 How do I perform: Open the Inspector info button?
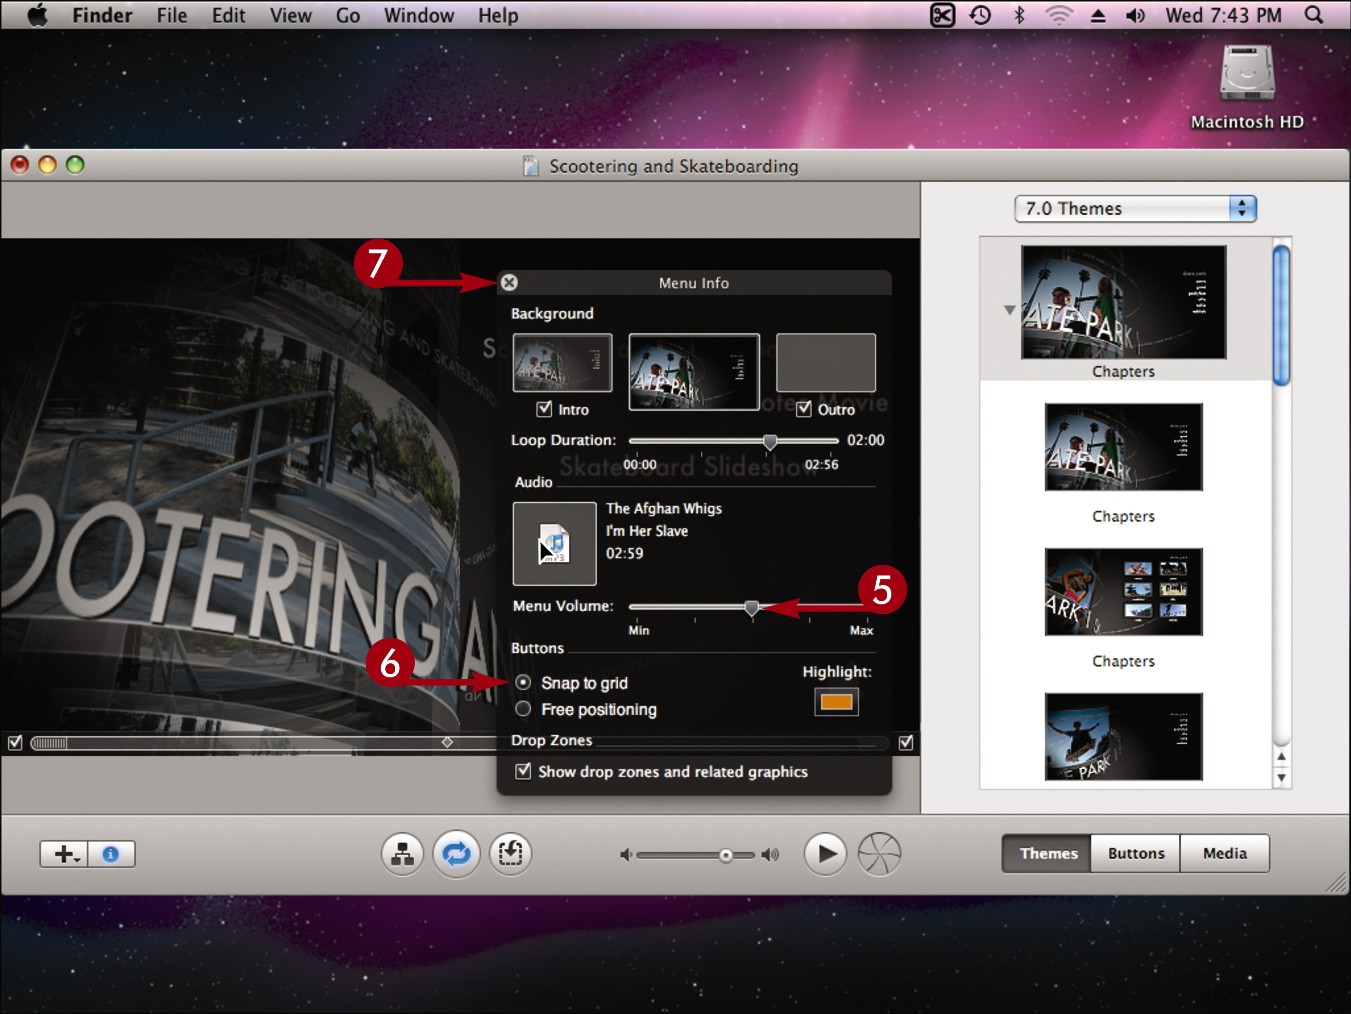pos(111,854)
